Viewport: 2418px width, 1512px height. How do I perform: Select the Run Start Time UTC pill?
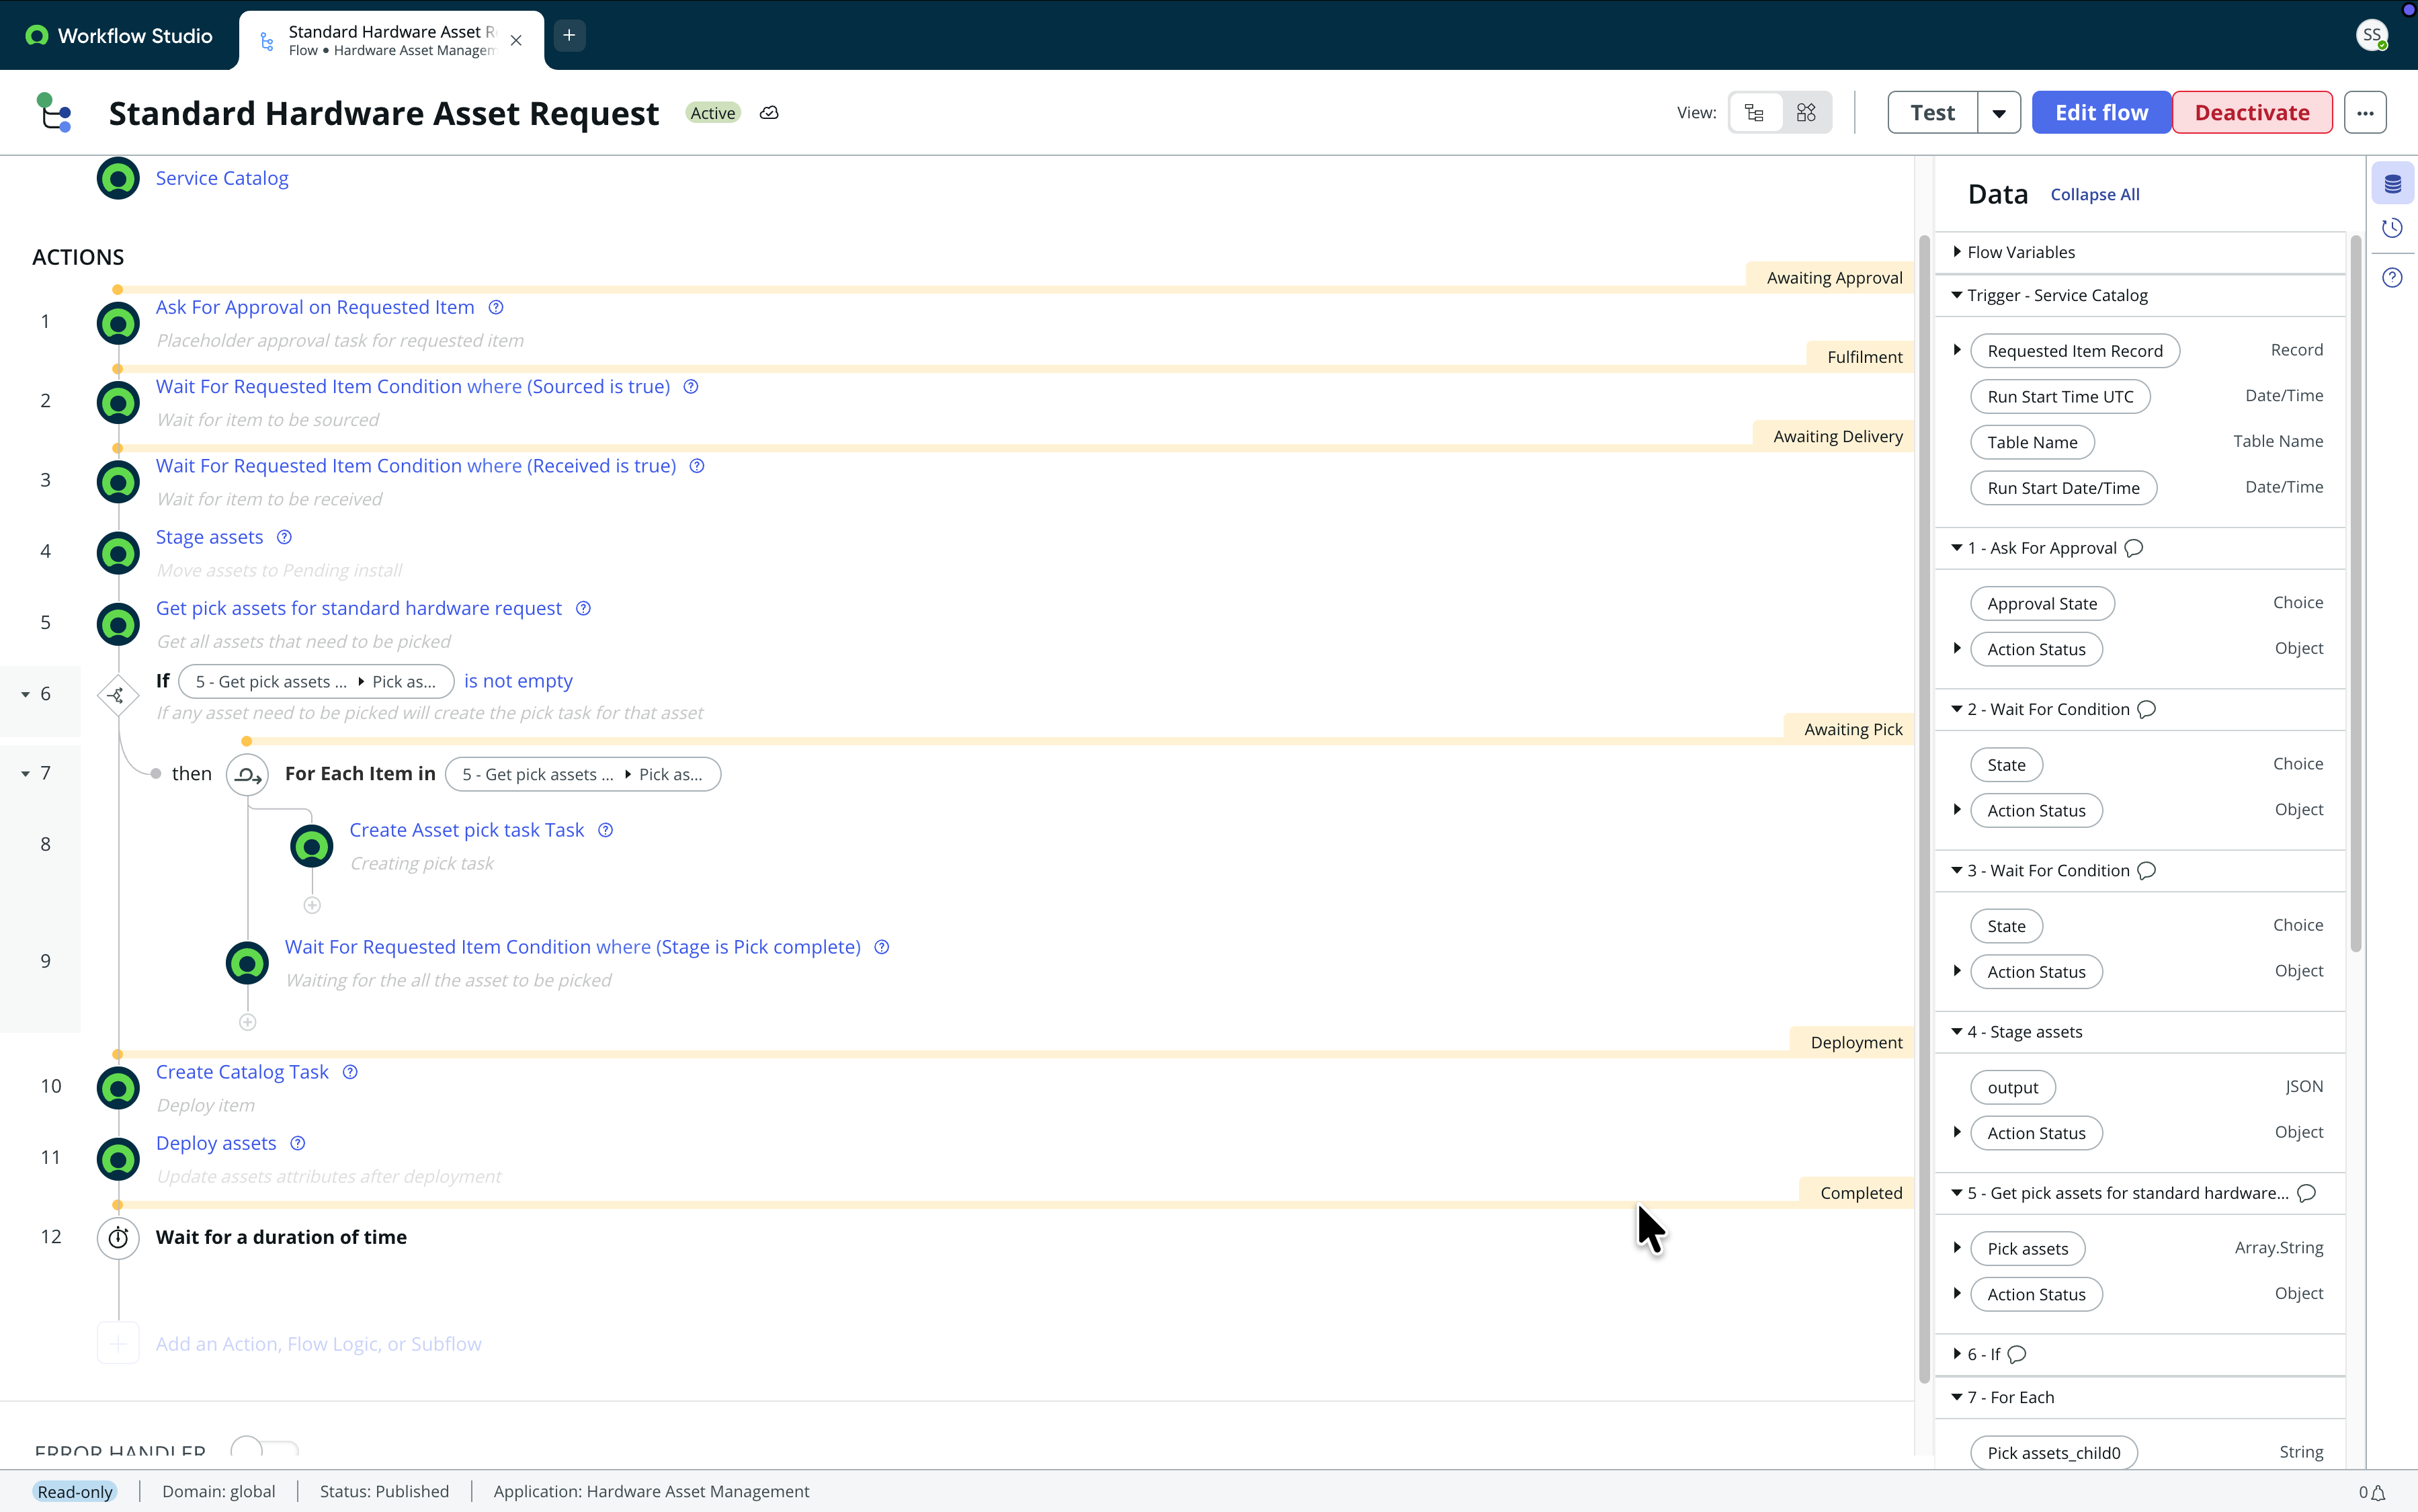[2060, 397]
